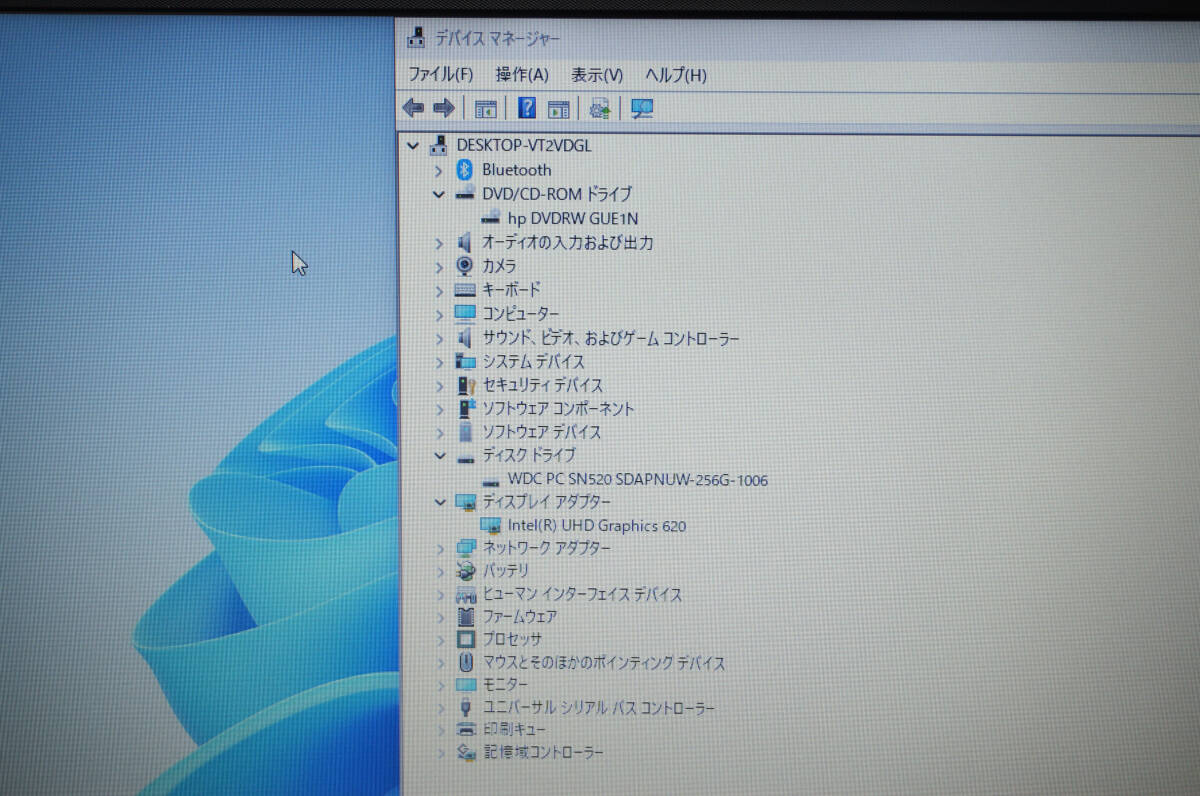Open the ファイル(F) menu
This screenshot has width=1200, height=796.
pos(440,75)
